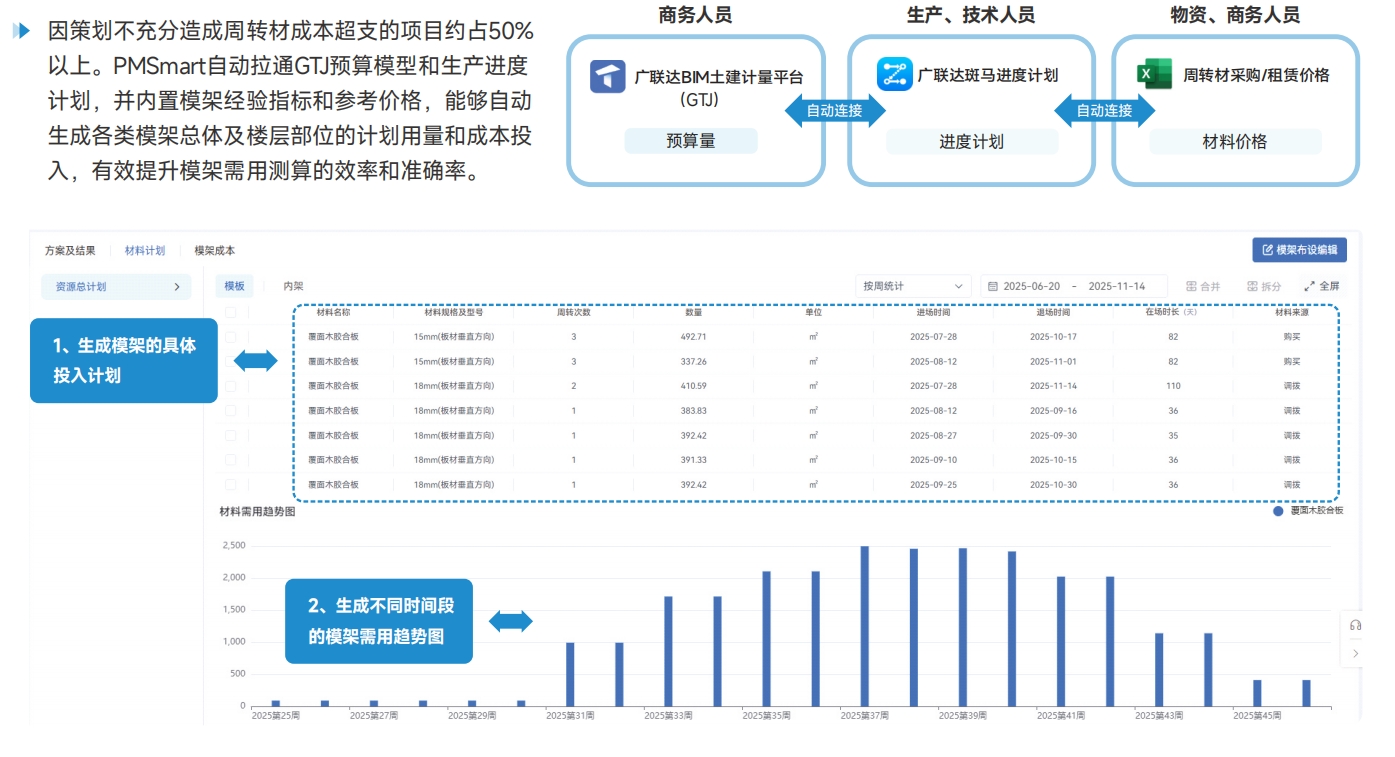Click the 广联达BIM土建计量平台 GTJ icon
Image resolution: width=1395 pixels, height=757 pixels.
pyautogui.click(x=607, y=77)
